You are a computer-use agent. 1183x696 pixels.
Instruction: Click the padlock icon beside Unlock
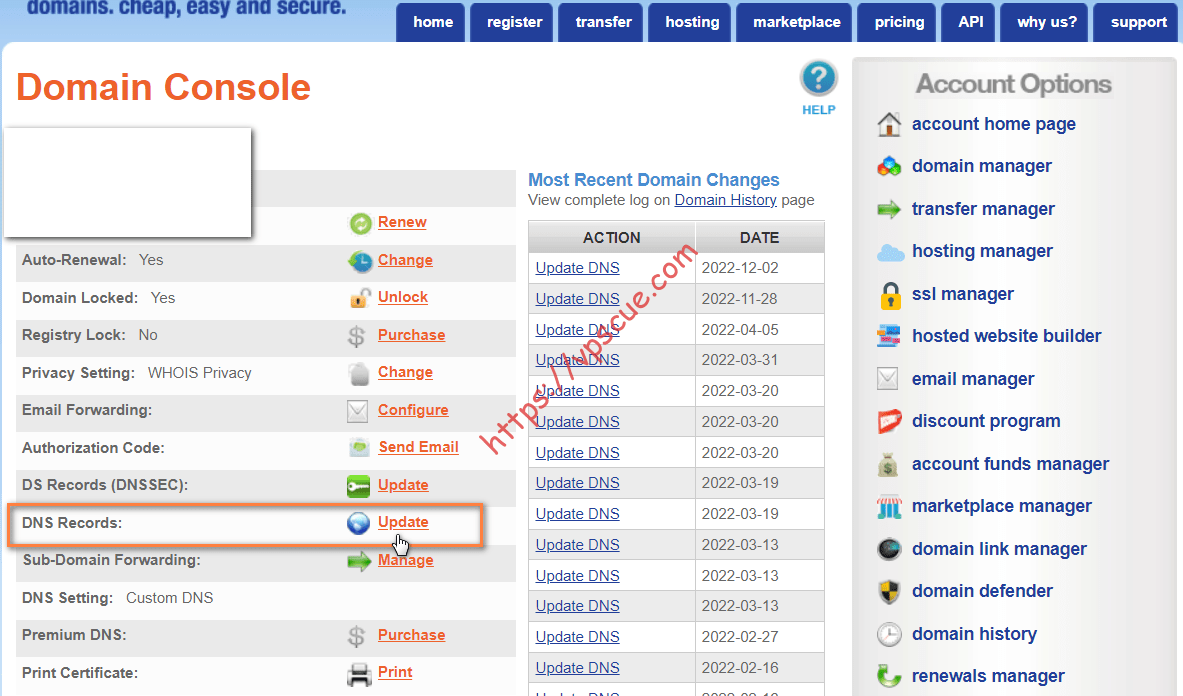click(360, 298)
